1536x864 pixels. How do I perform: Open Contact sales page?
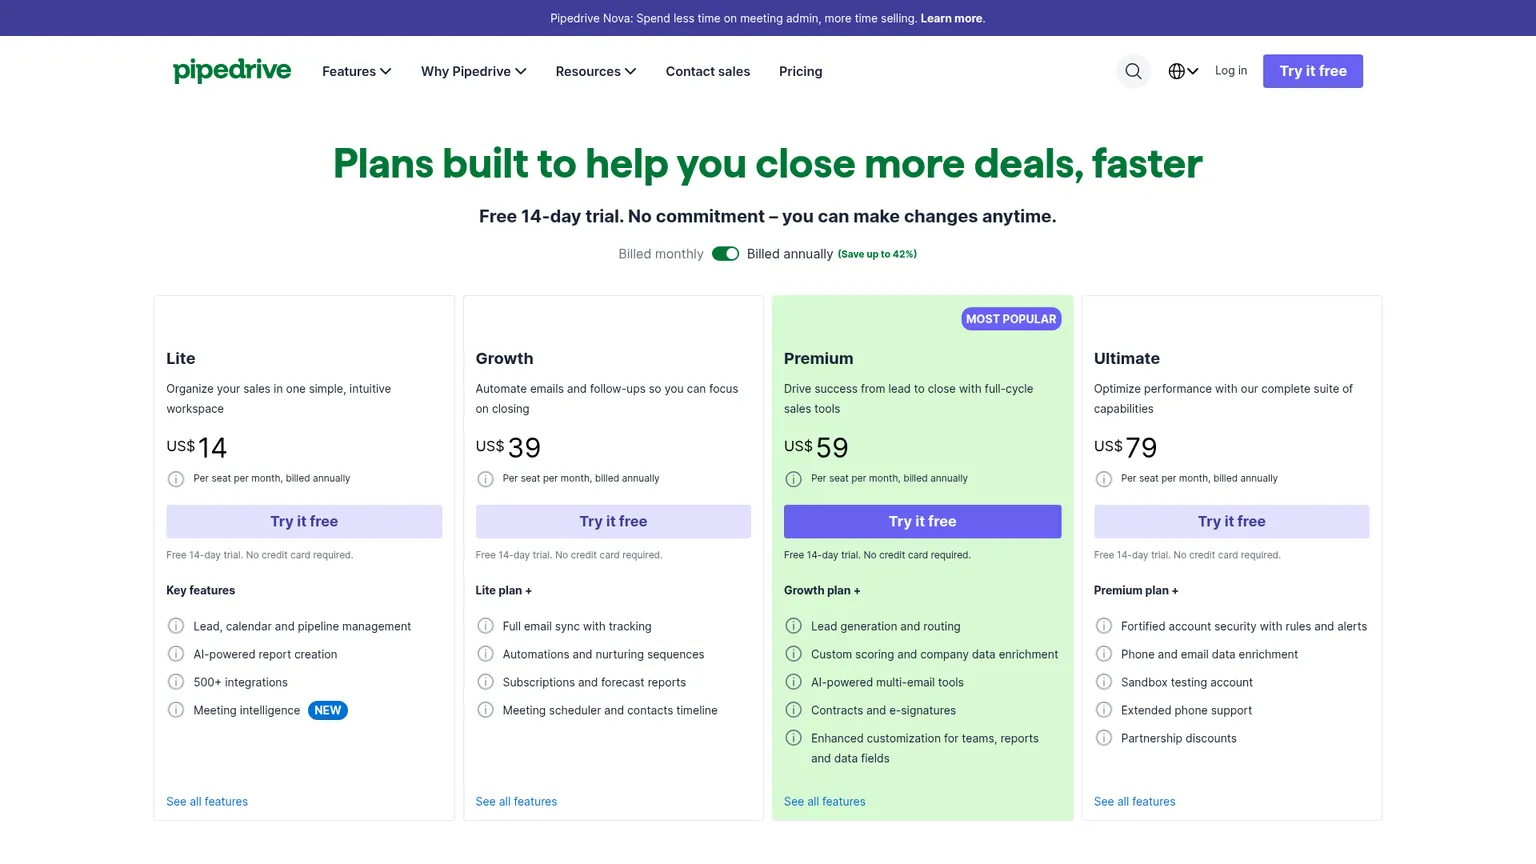708,71
